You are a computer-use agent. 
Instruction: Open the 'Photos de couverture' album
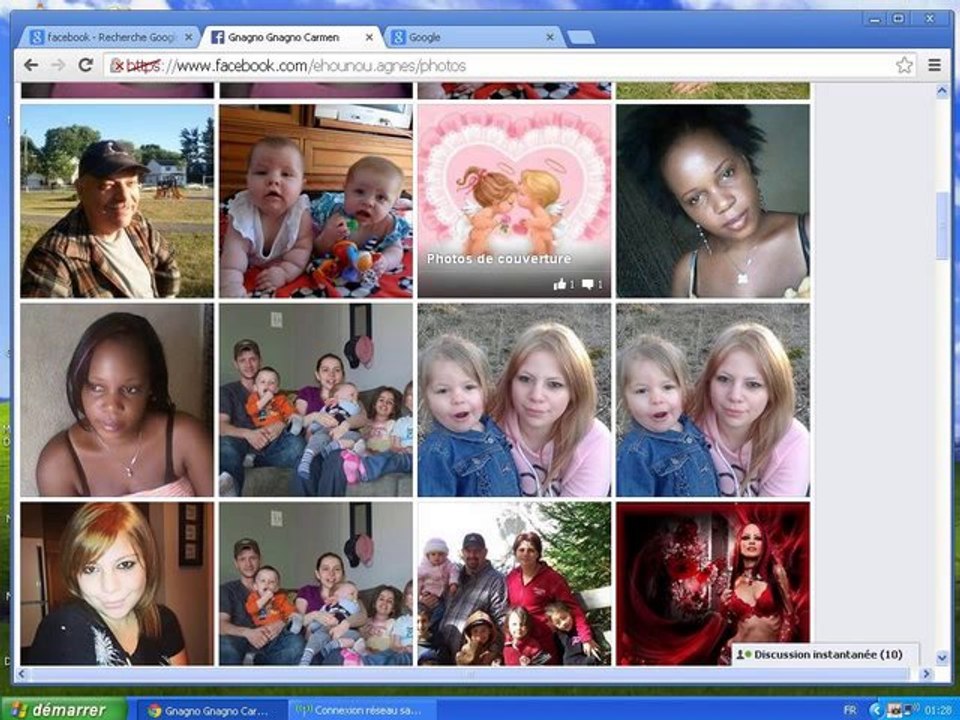click(514, 201)
